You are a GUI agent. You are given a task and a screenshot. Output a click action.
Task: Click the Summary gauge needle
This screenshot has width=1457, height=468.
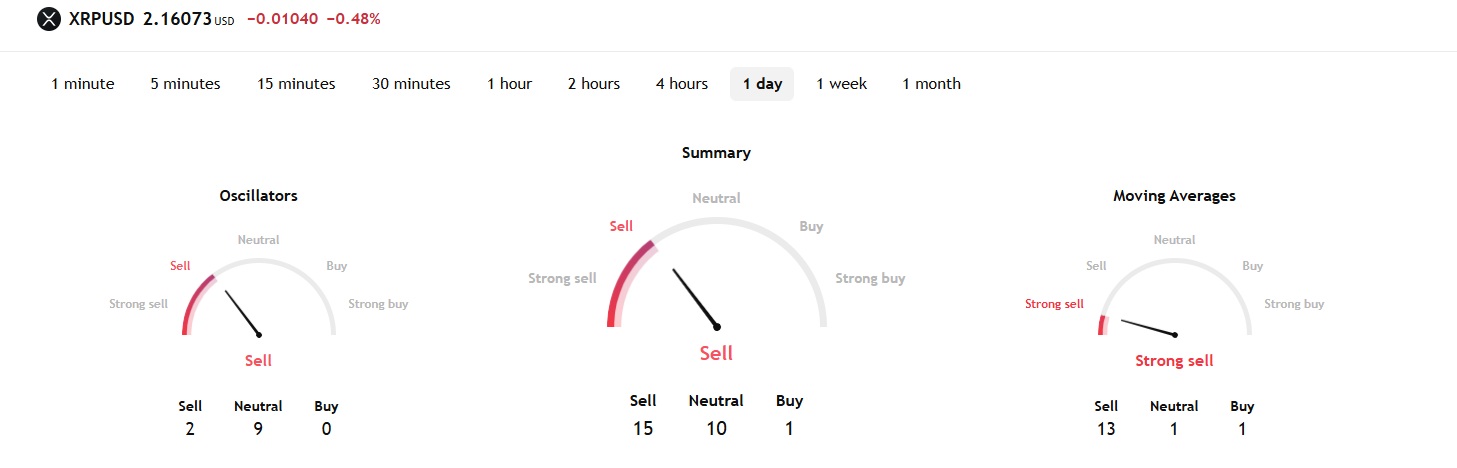[x=695, y=297]
